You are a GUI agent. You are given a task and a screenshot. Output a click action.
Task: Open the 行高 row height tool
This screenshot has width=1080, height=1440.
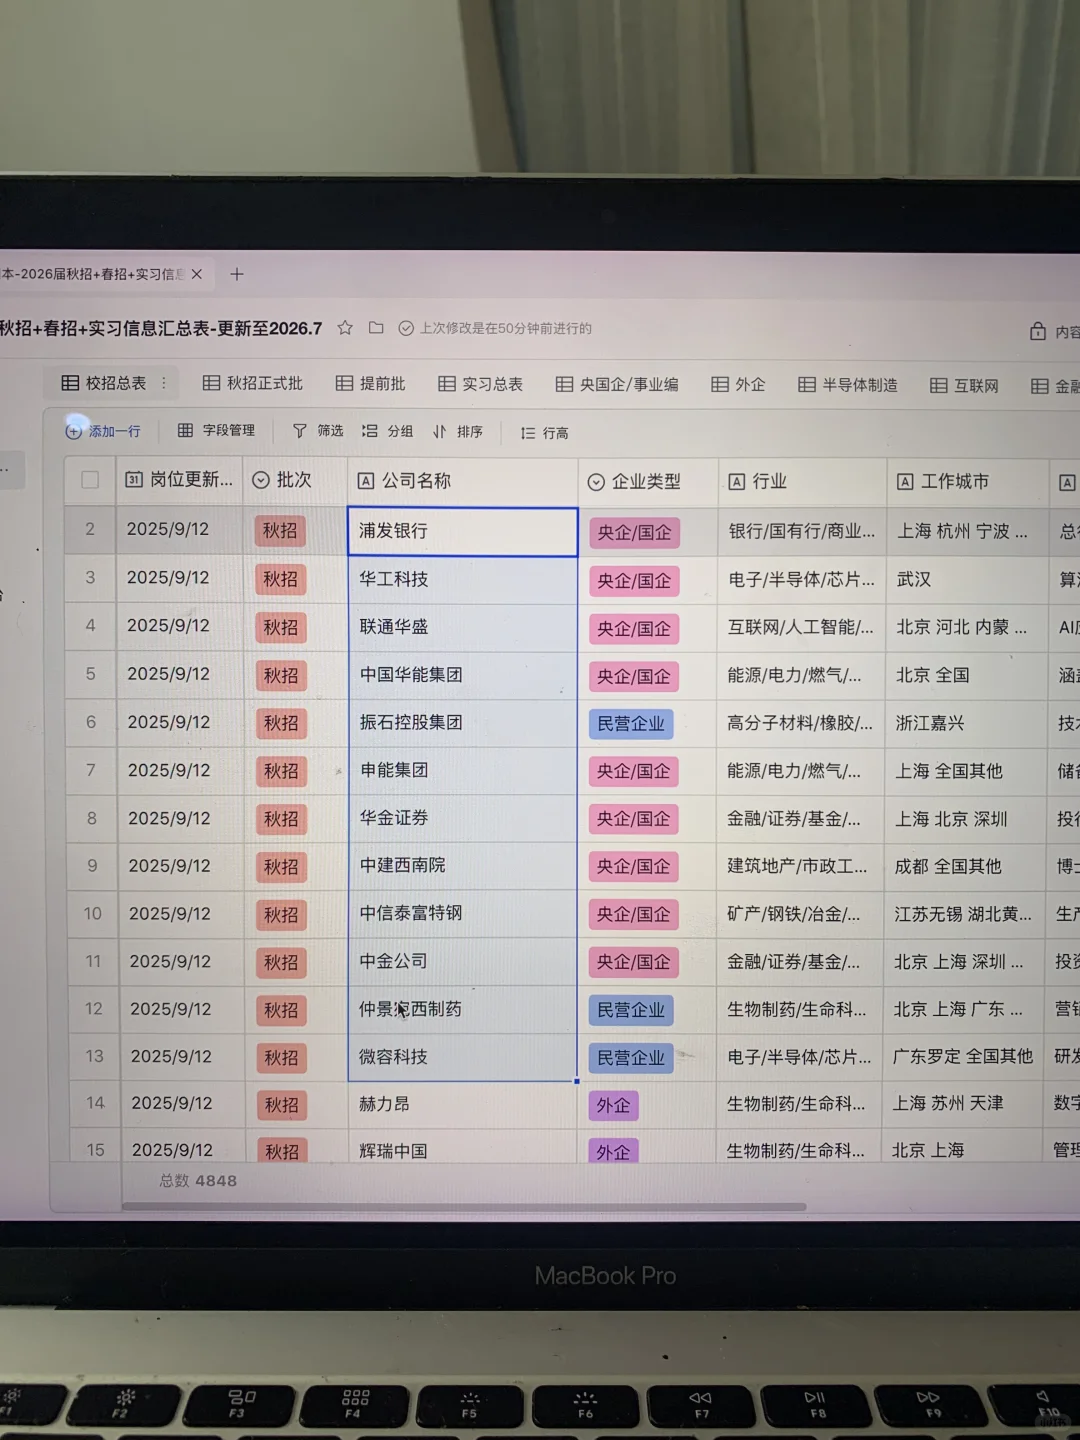(x=545, y=433)
